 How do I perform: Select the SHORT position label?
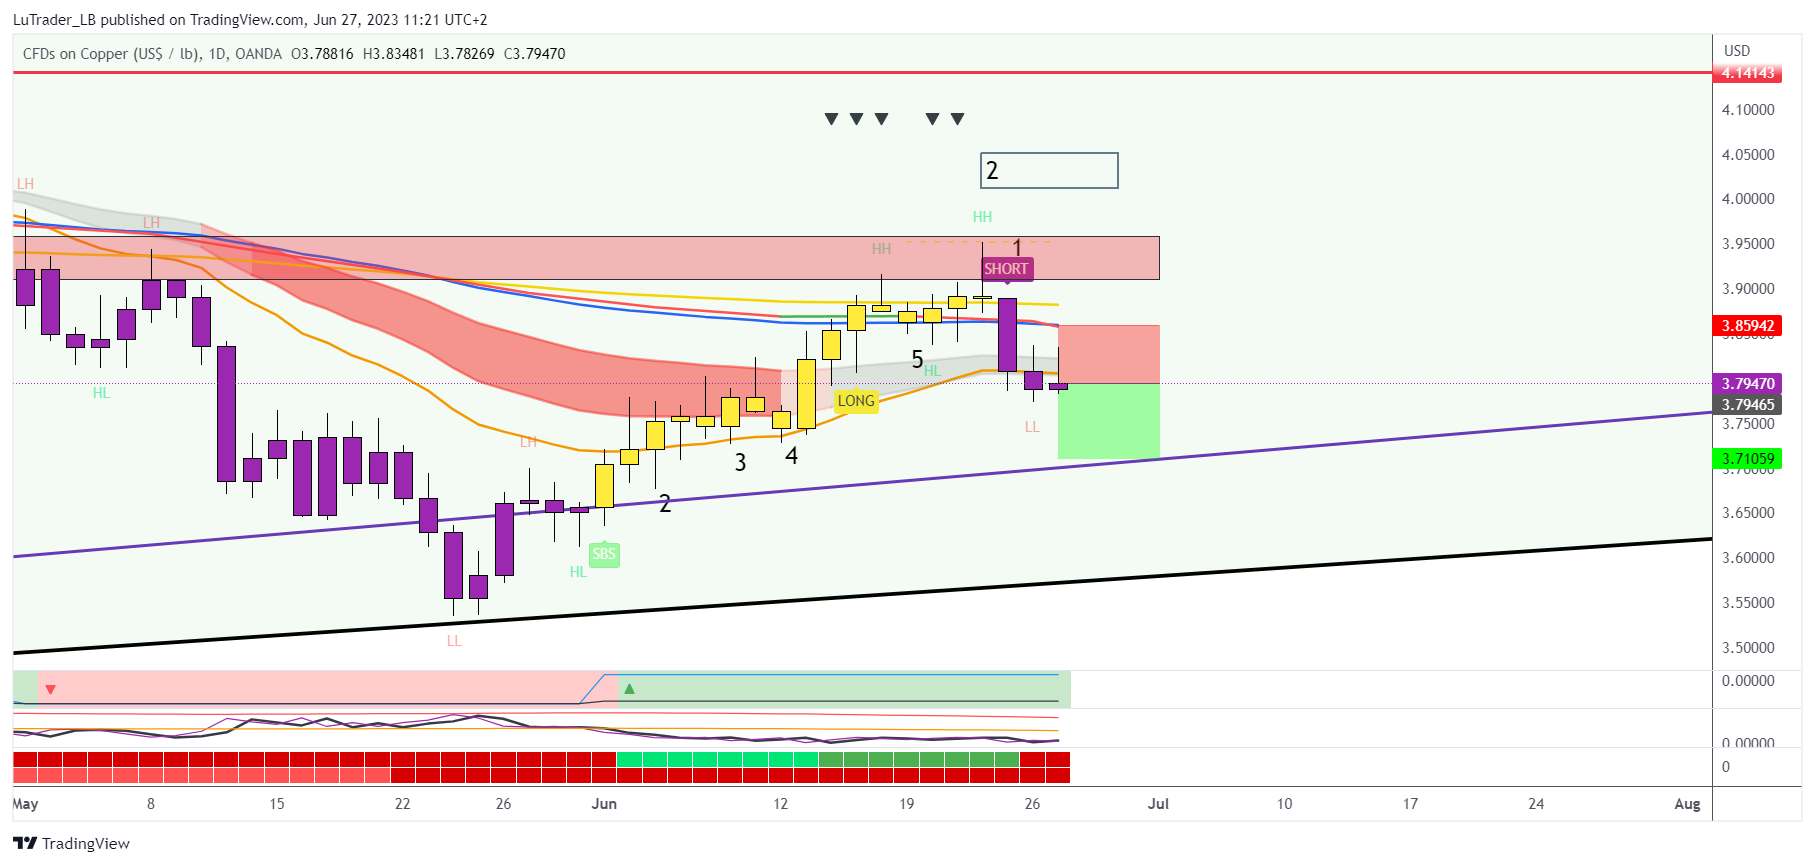point(1006,269)
